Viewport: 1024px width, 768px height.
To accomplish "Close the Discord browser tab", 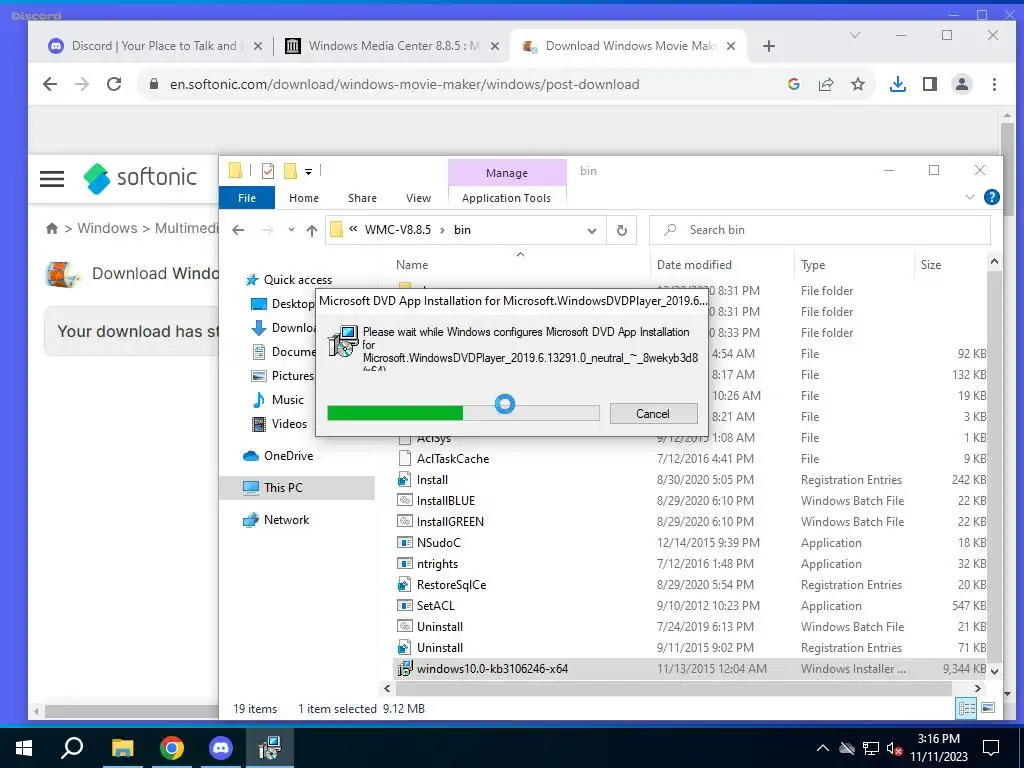I will click(258, 46).
